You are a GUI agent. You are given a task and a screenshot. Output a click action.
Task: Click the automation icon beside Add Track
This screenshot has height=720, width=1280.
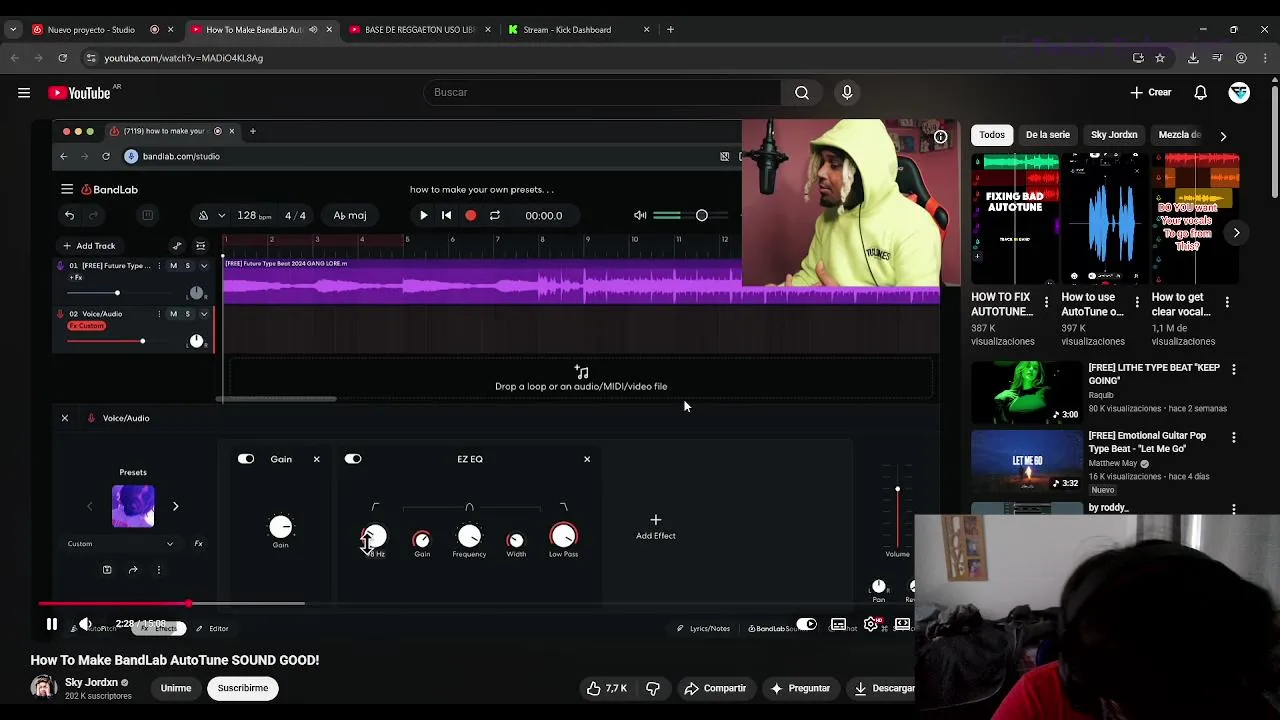pyautogui.click(x=177, y=246)
